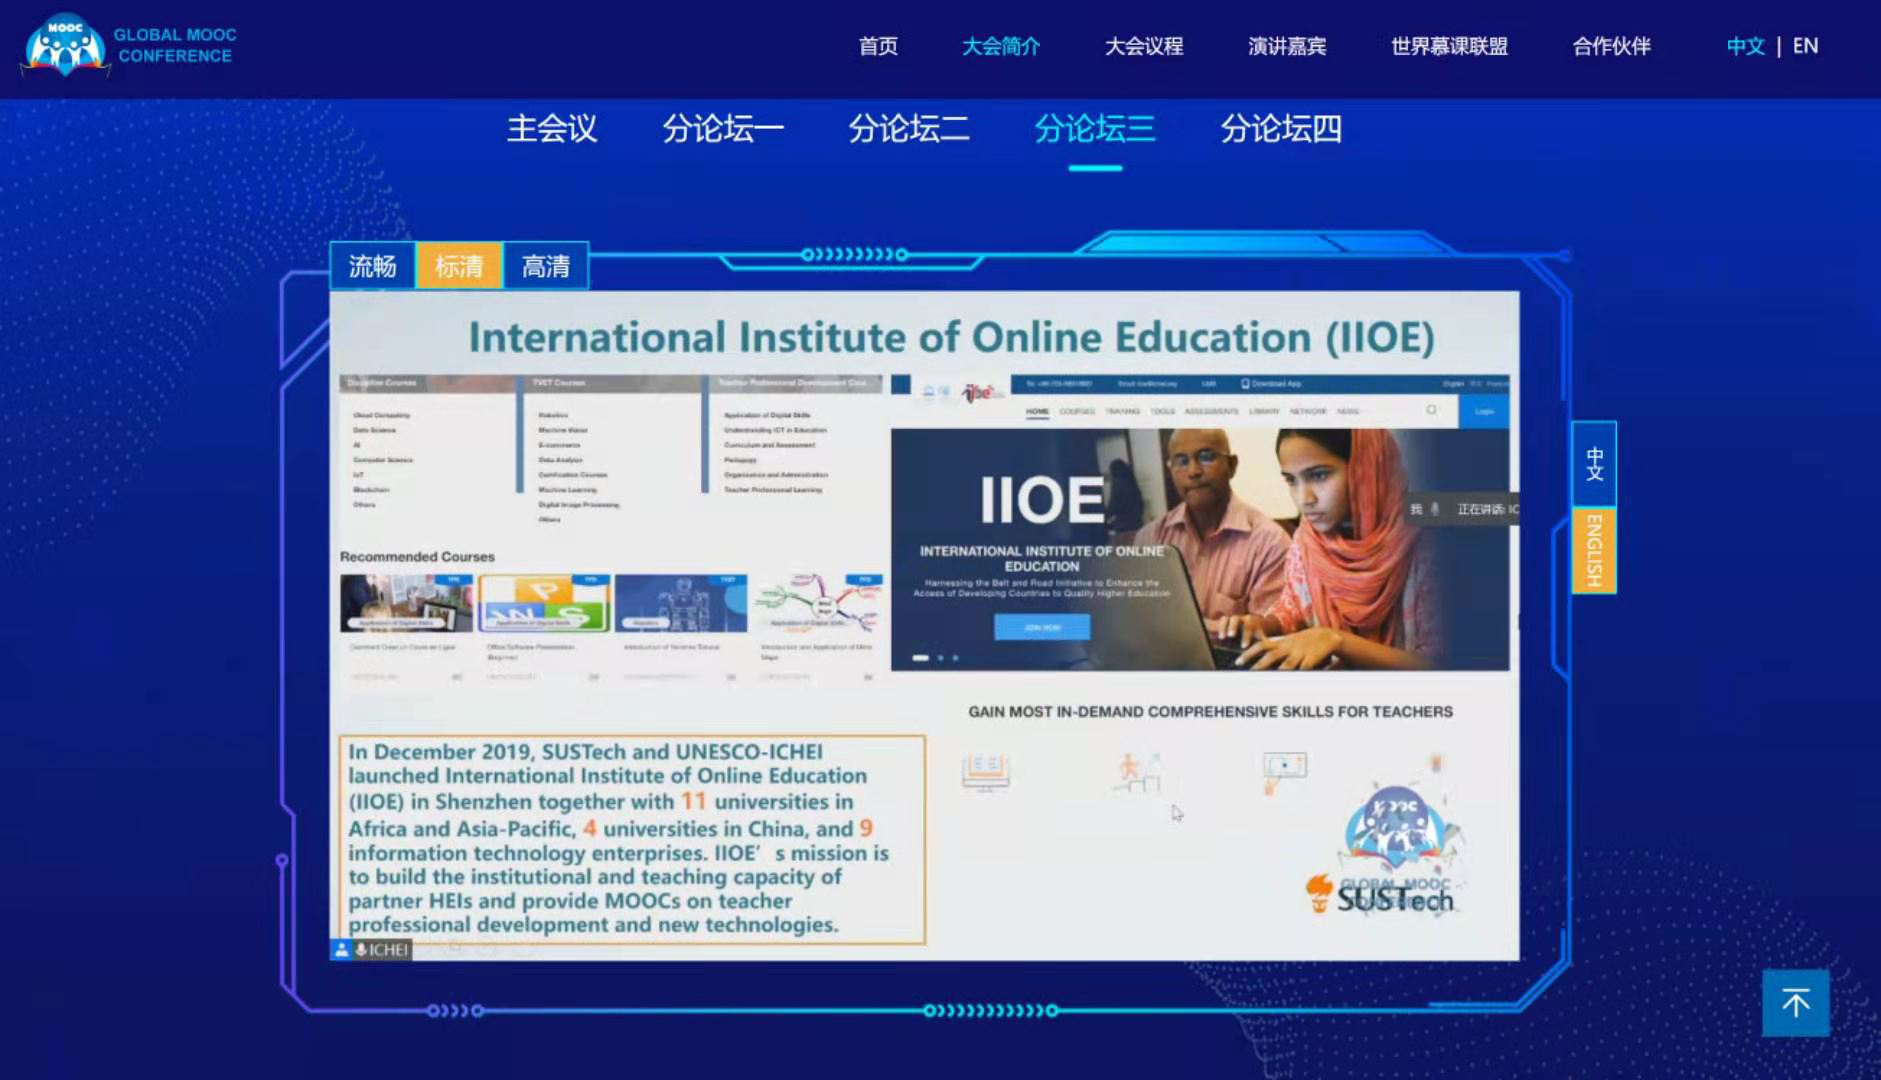Select the 分论坛四 tab
Screen dimensions: 1881x1080
coord(1281,129)
